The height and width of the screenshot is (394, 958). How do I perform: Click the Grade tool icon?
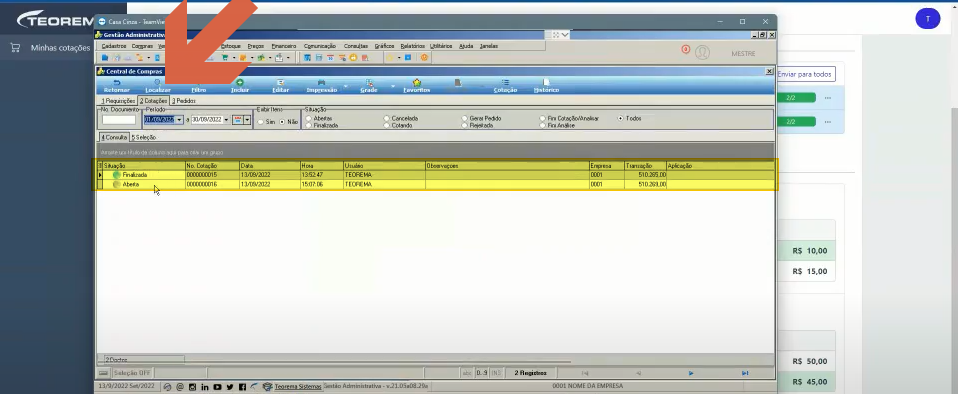coord(368,82)
